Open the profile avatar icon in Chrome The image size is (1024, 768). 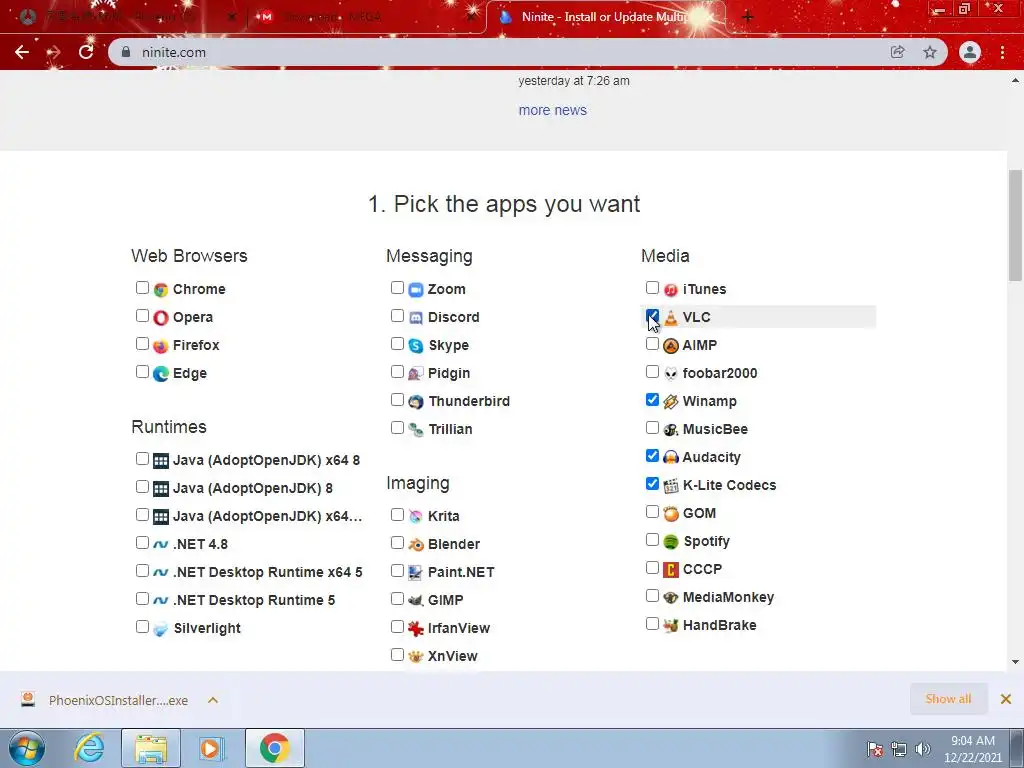coord(970,52)
